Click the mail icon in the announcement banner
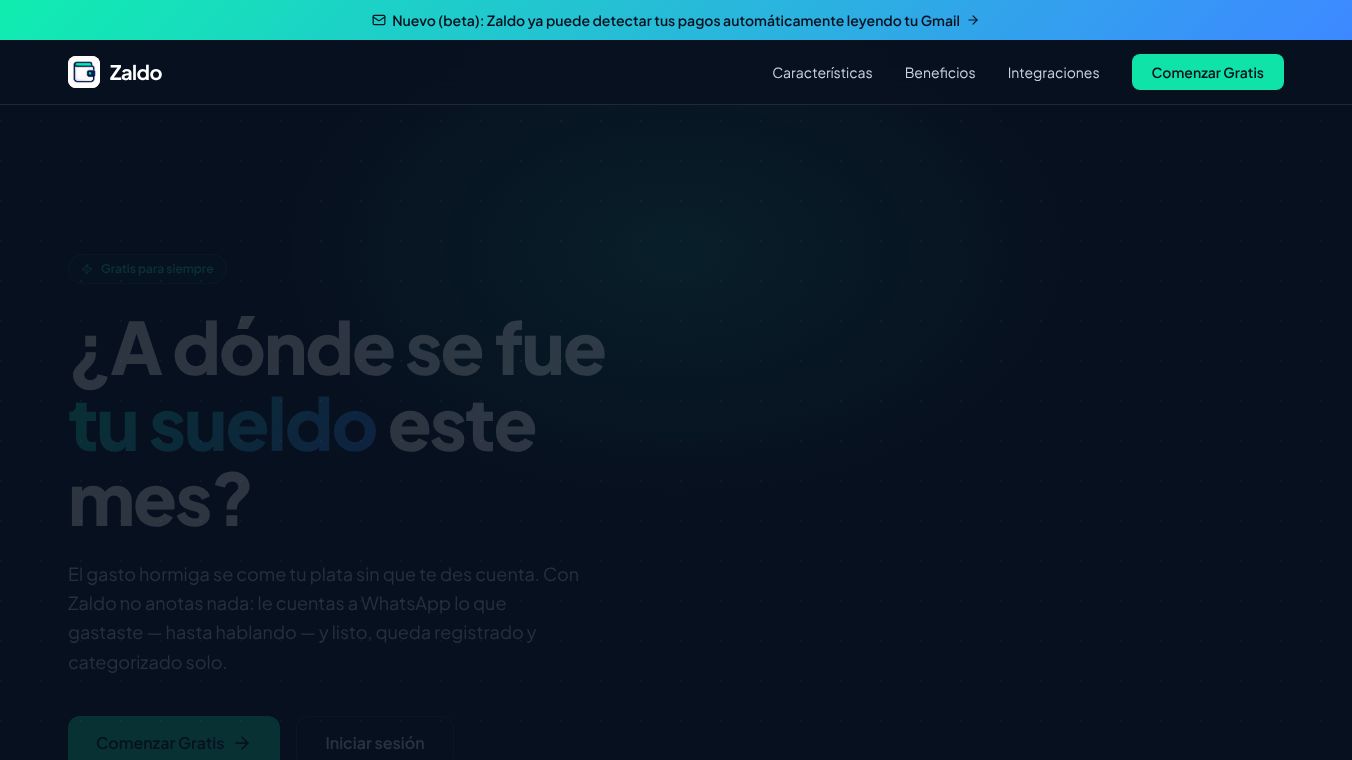Image resolution: width=1352 pixels, height=760 pixels. tap(379, 20)
